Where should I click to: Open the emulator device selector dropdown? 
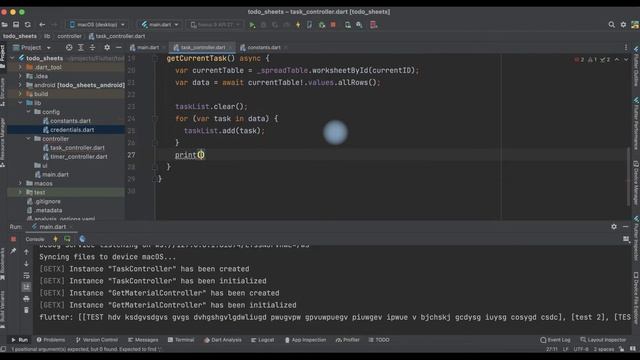pos(215,25)
